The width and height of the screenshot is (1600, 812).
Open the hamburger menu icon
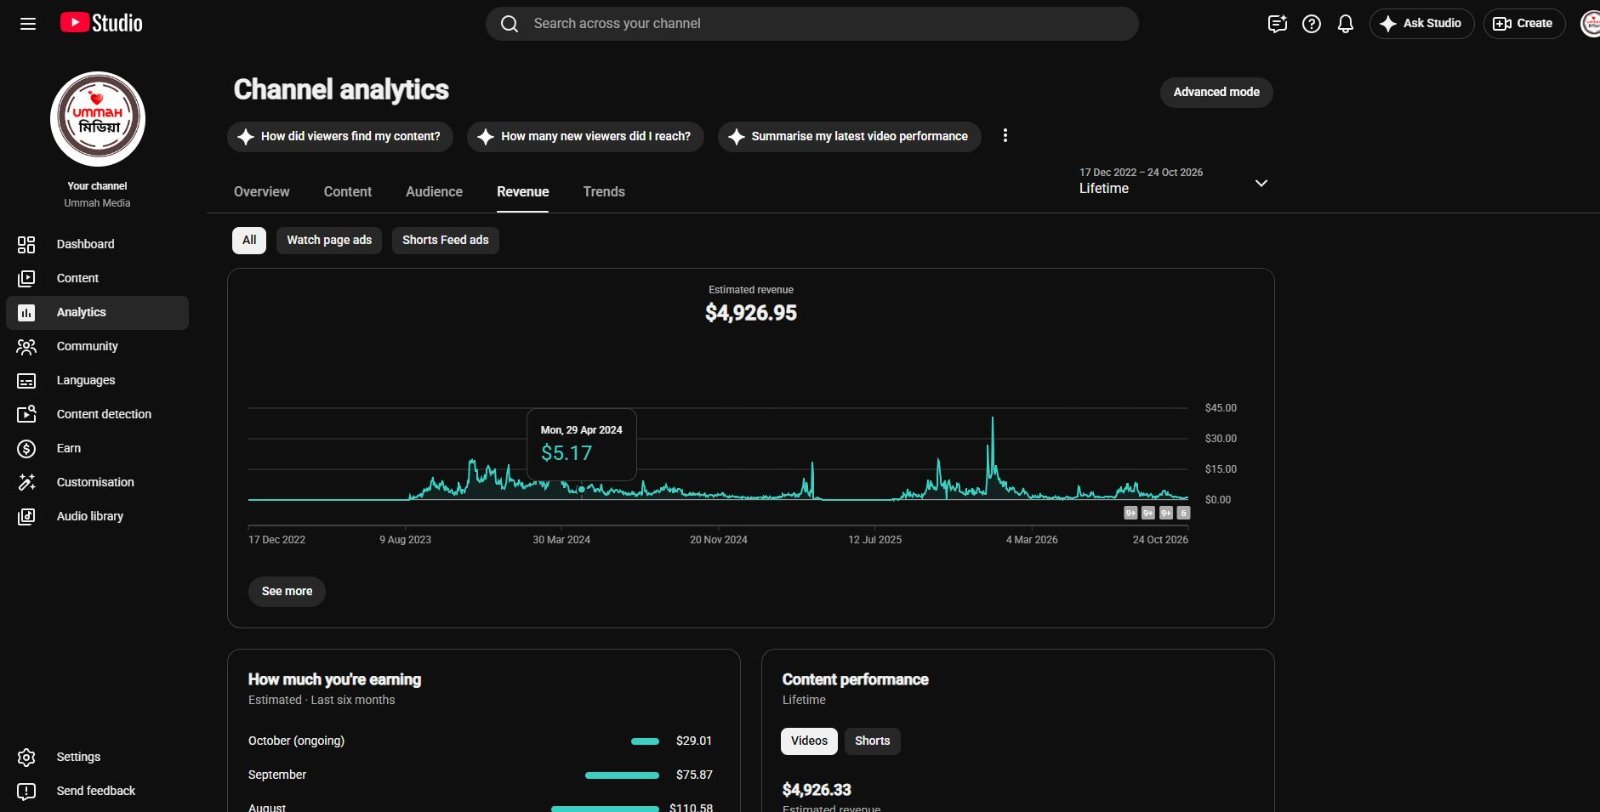pyautogui.click(x=28, y=24)
